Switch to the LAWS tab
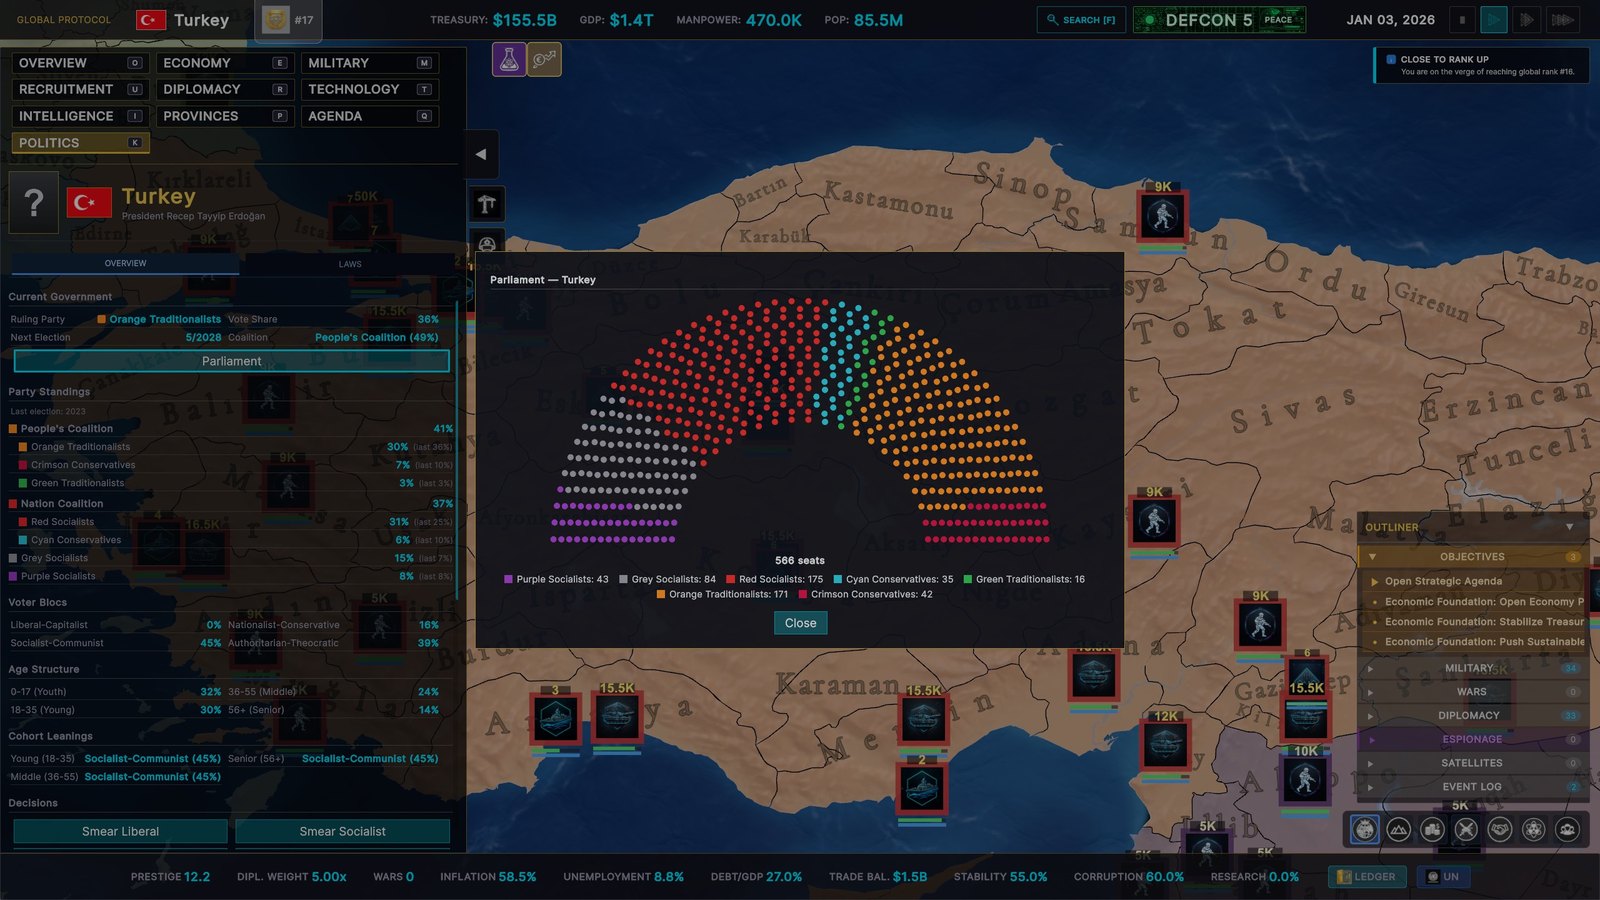The width and height of the screenshot is (1600, 900). click(x=350, y=264)
